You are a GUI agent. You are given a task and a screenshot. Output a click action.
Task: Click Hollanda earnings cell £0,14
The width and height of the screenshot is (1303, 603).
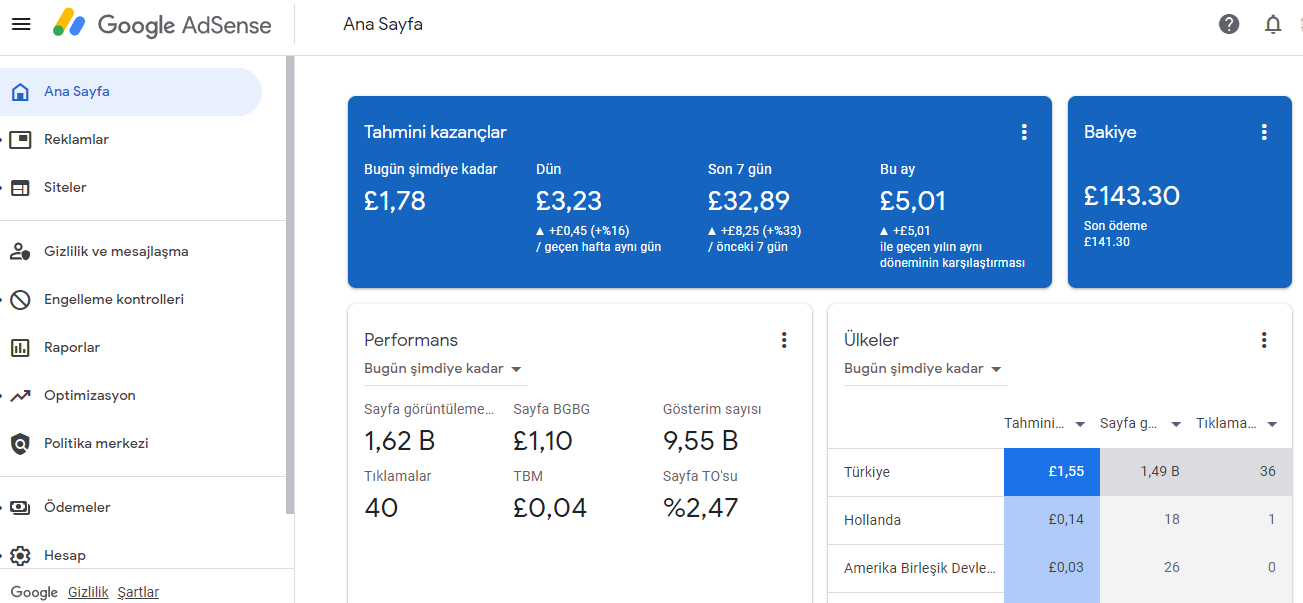tap(1052, 520)
